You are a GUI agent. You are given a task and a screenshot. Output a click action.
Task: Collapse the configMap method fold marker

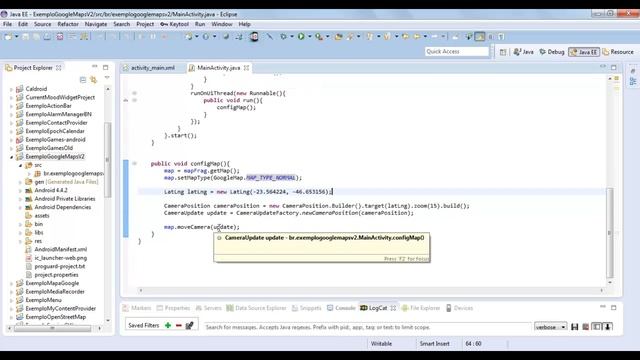134,164
